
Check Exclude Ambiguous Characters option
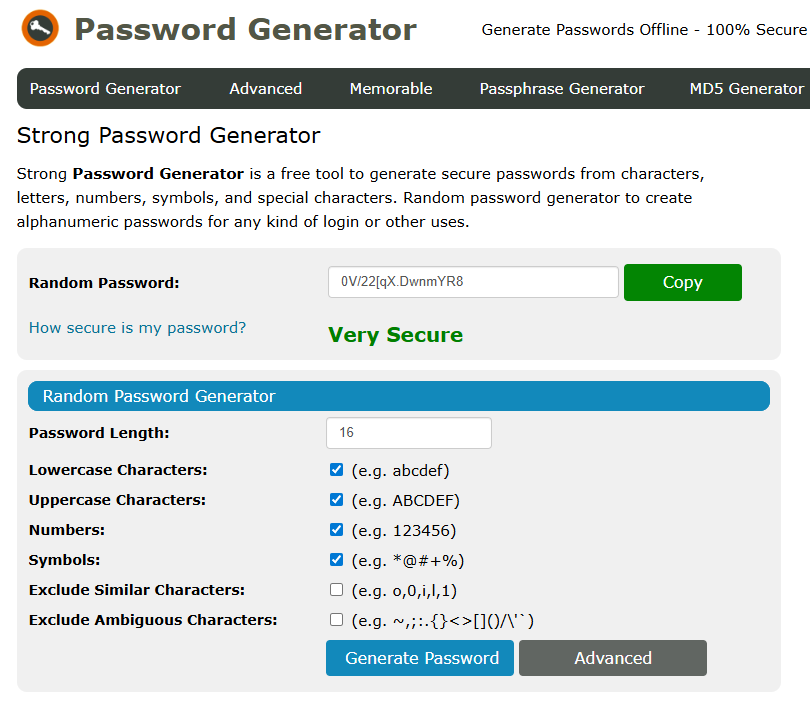(337, 620)
